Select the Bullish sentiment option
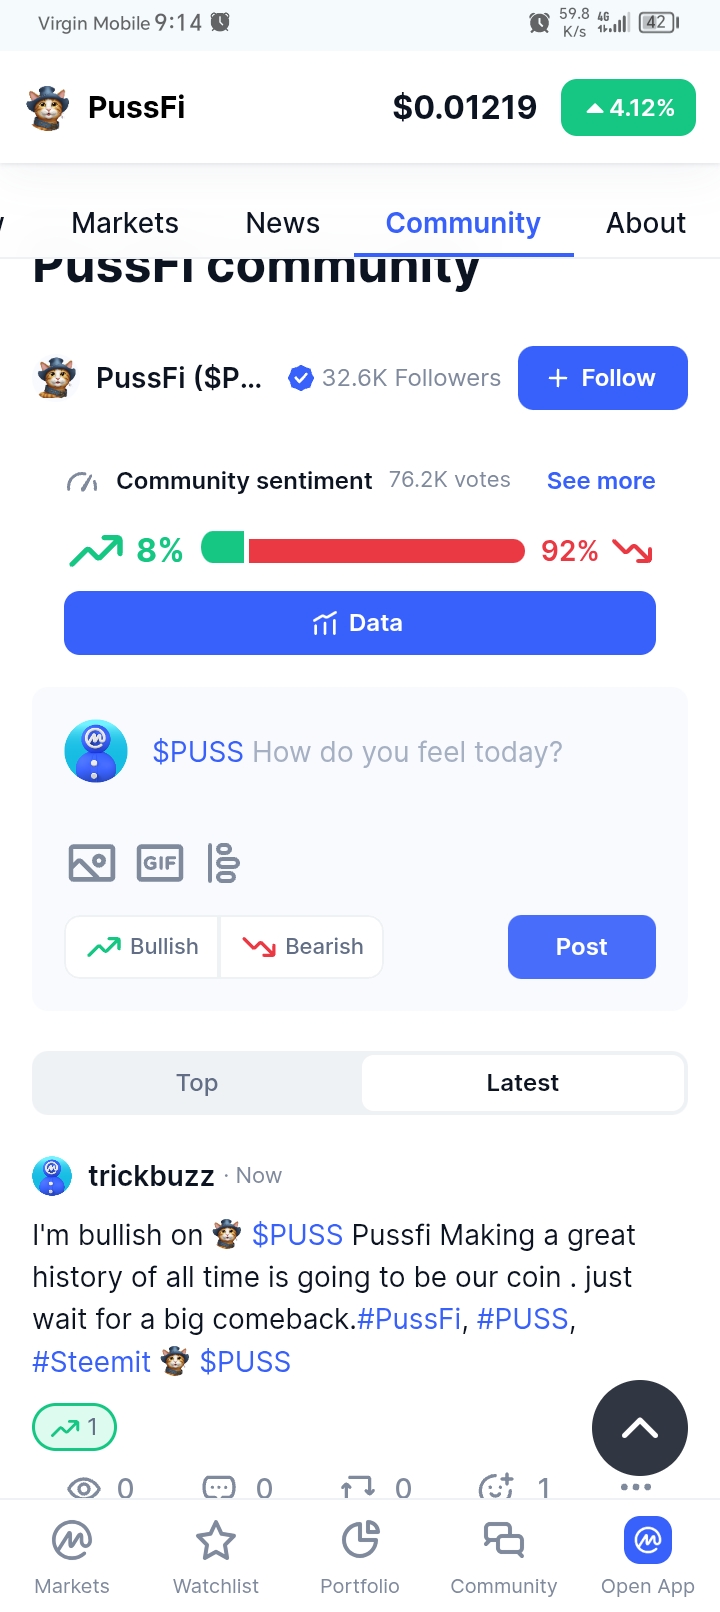 tap(143, 947)
